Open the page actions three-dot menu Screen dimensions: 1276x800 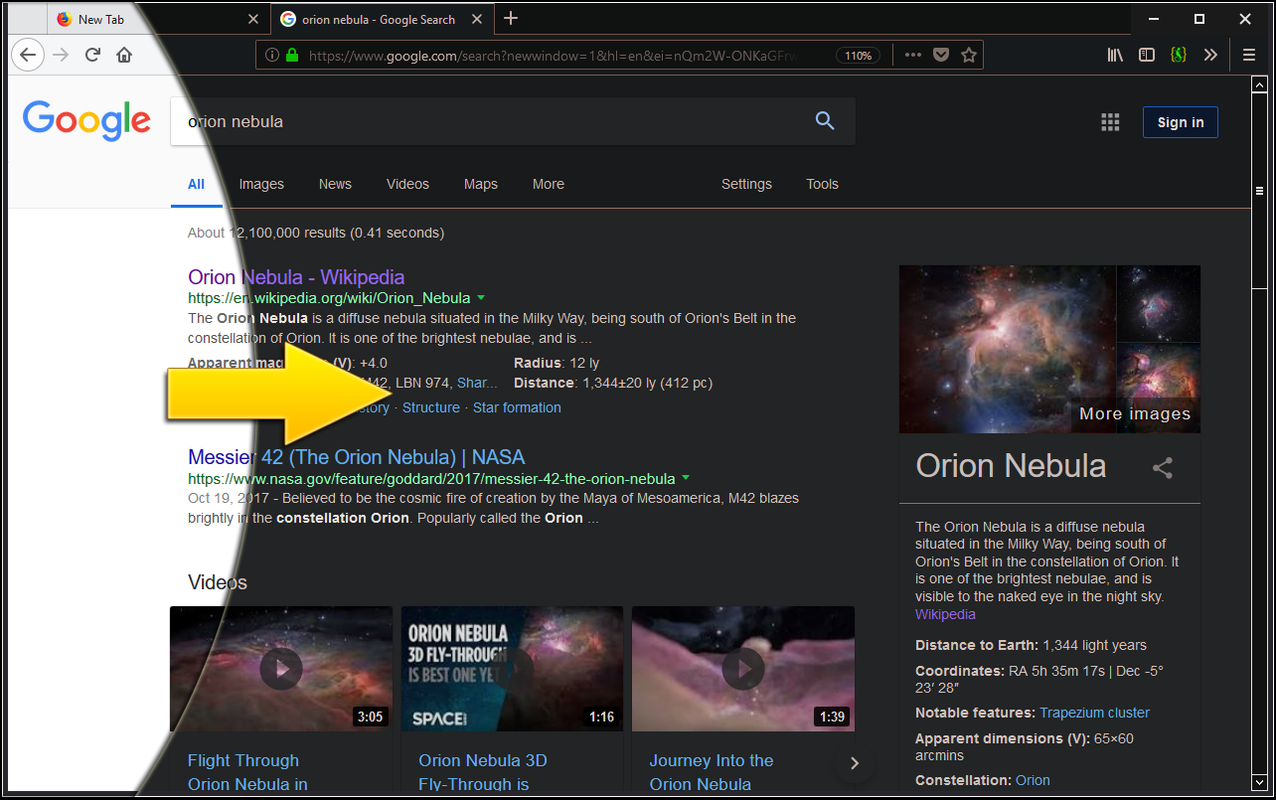913,55
